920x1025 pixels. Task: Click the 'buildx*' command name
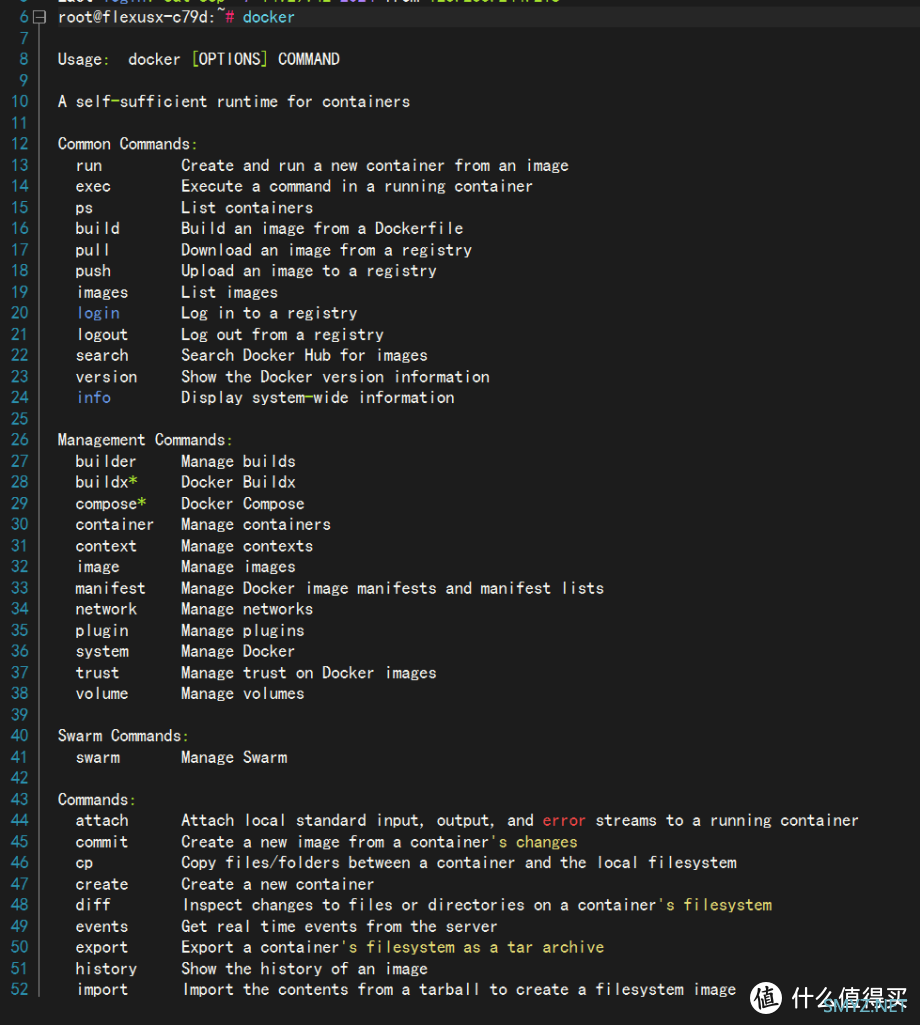107,482
